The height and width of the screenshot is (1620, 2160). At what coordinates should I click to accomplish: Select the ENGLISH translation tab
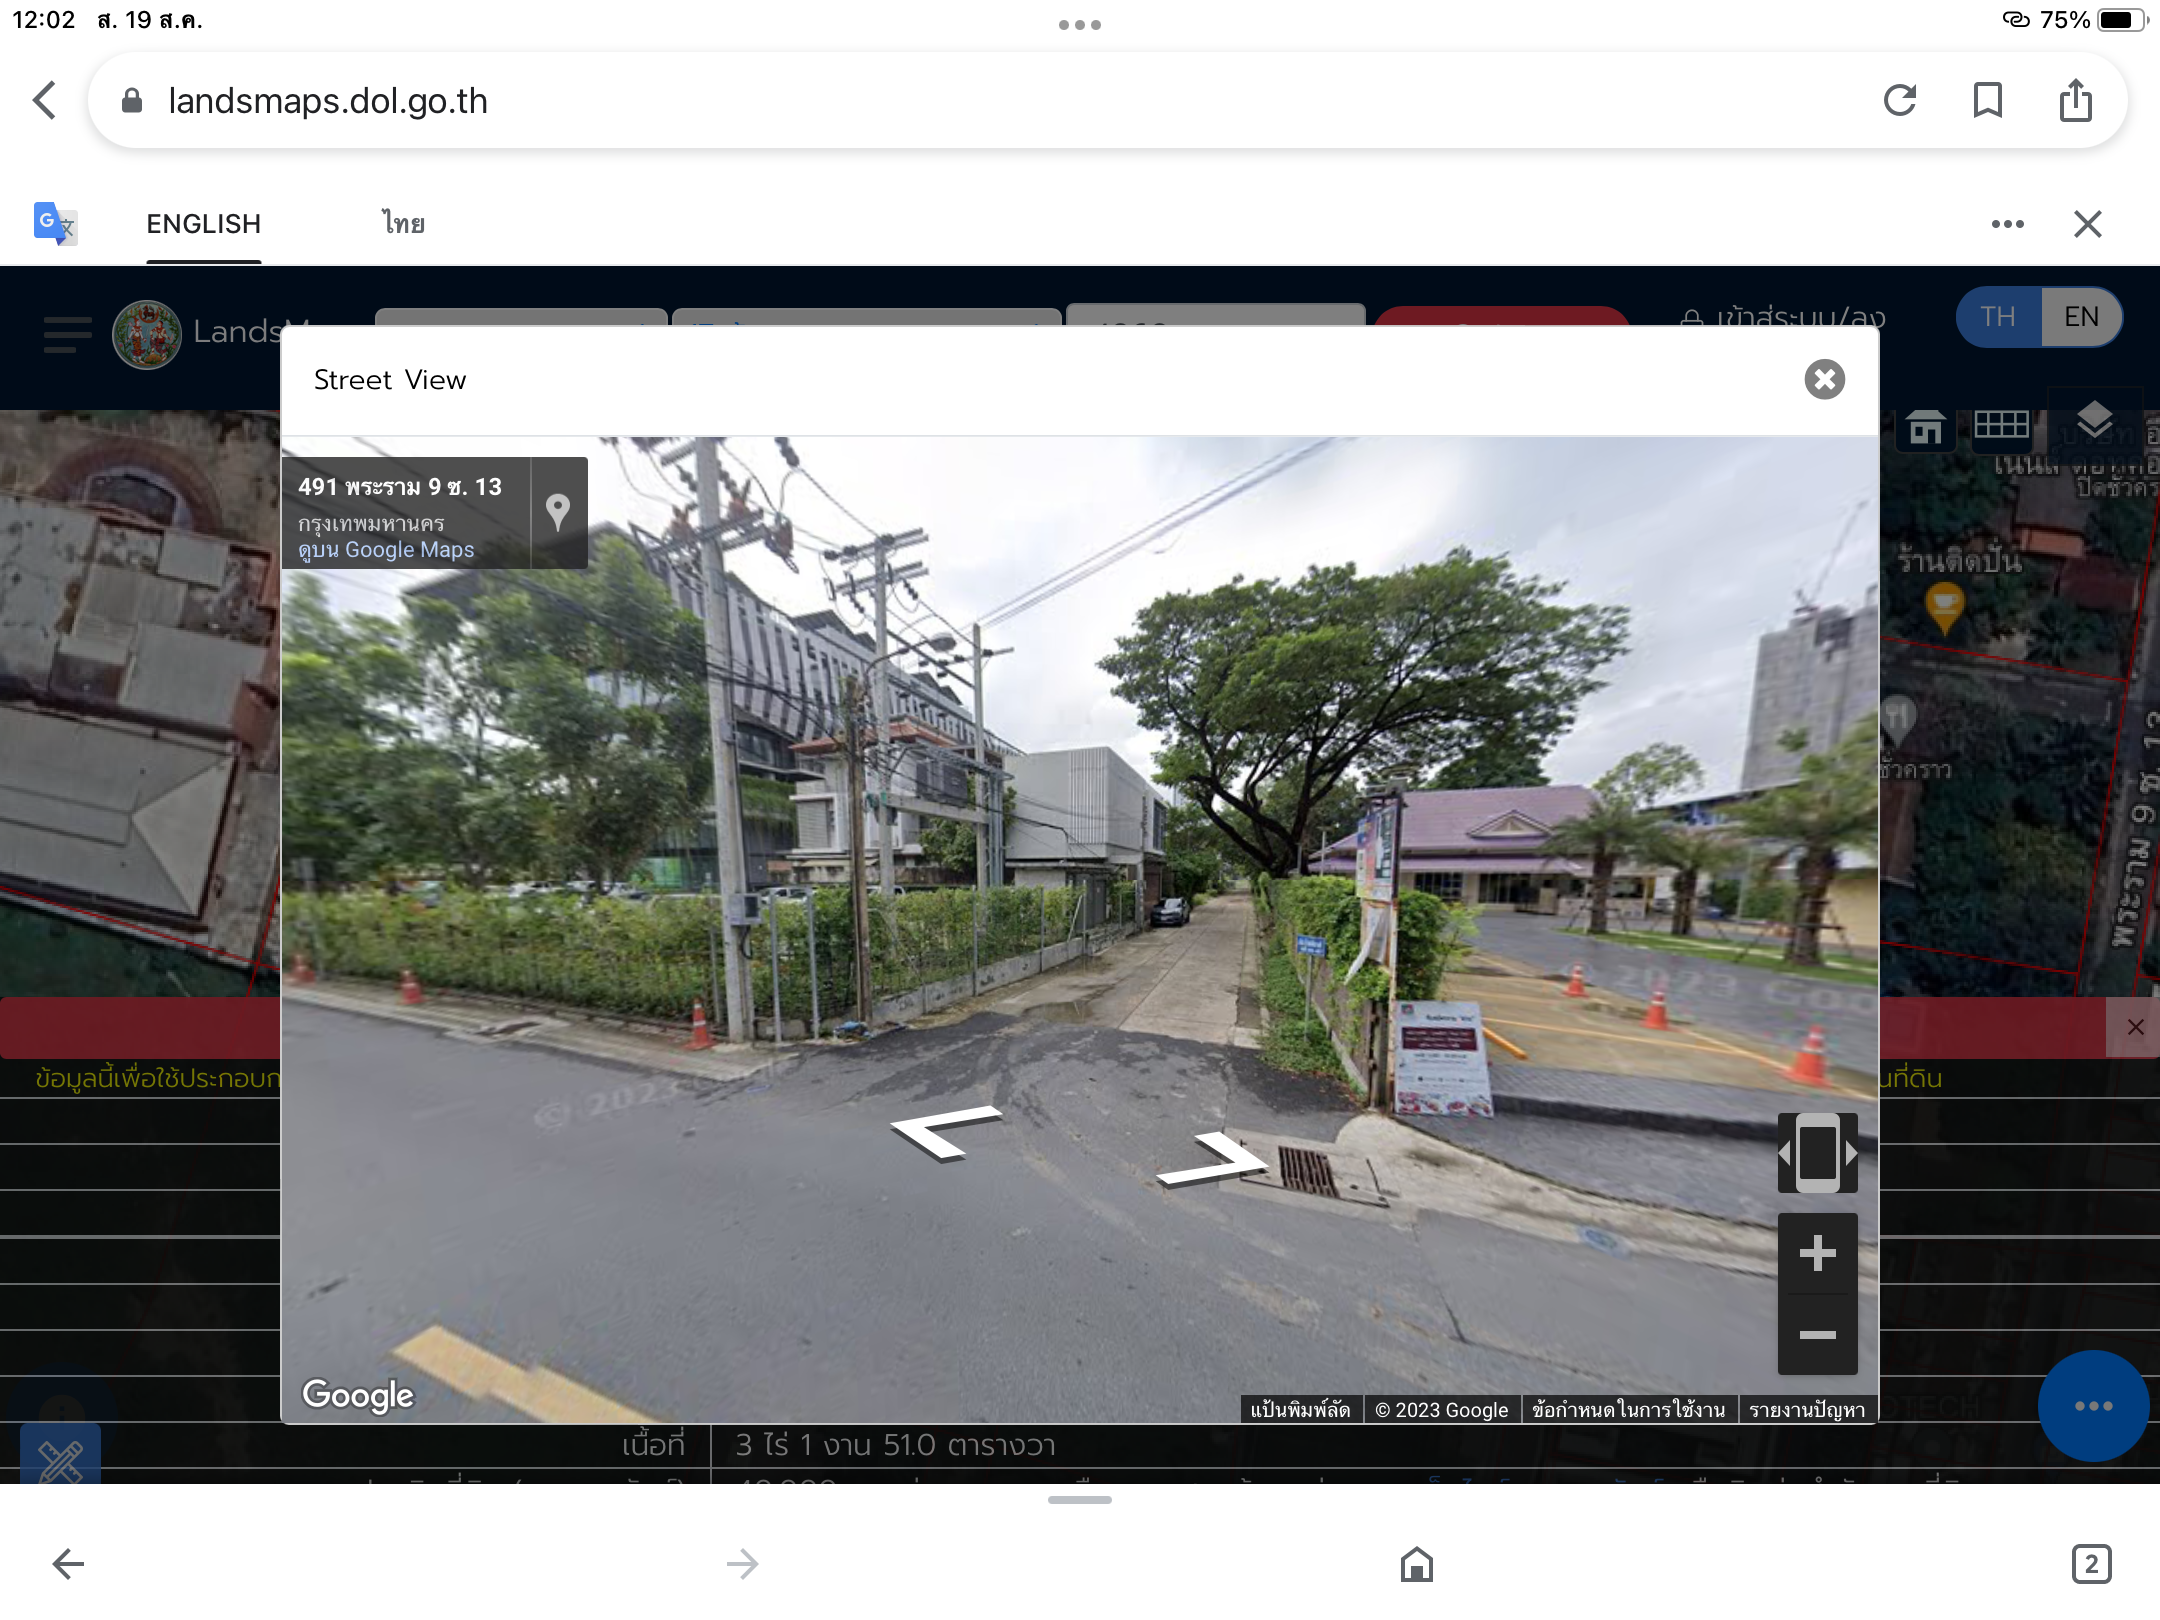pos(204,224)
